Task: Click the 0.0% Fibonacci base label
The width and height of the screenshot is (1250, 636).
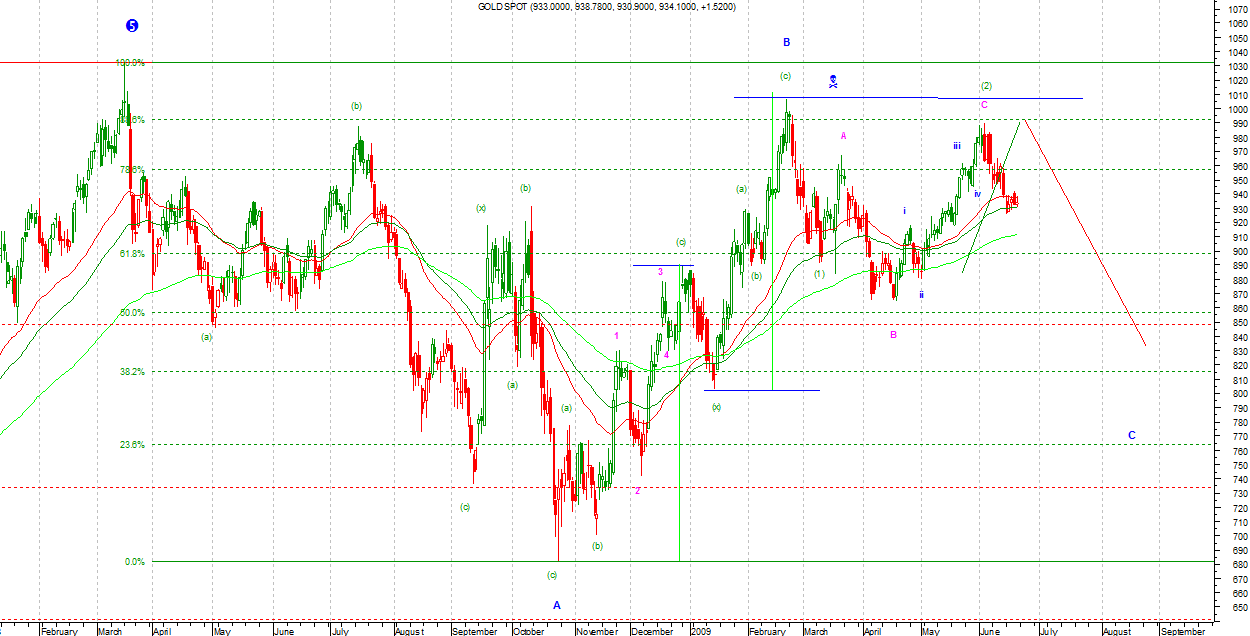Action: pos(135,562)
